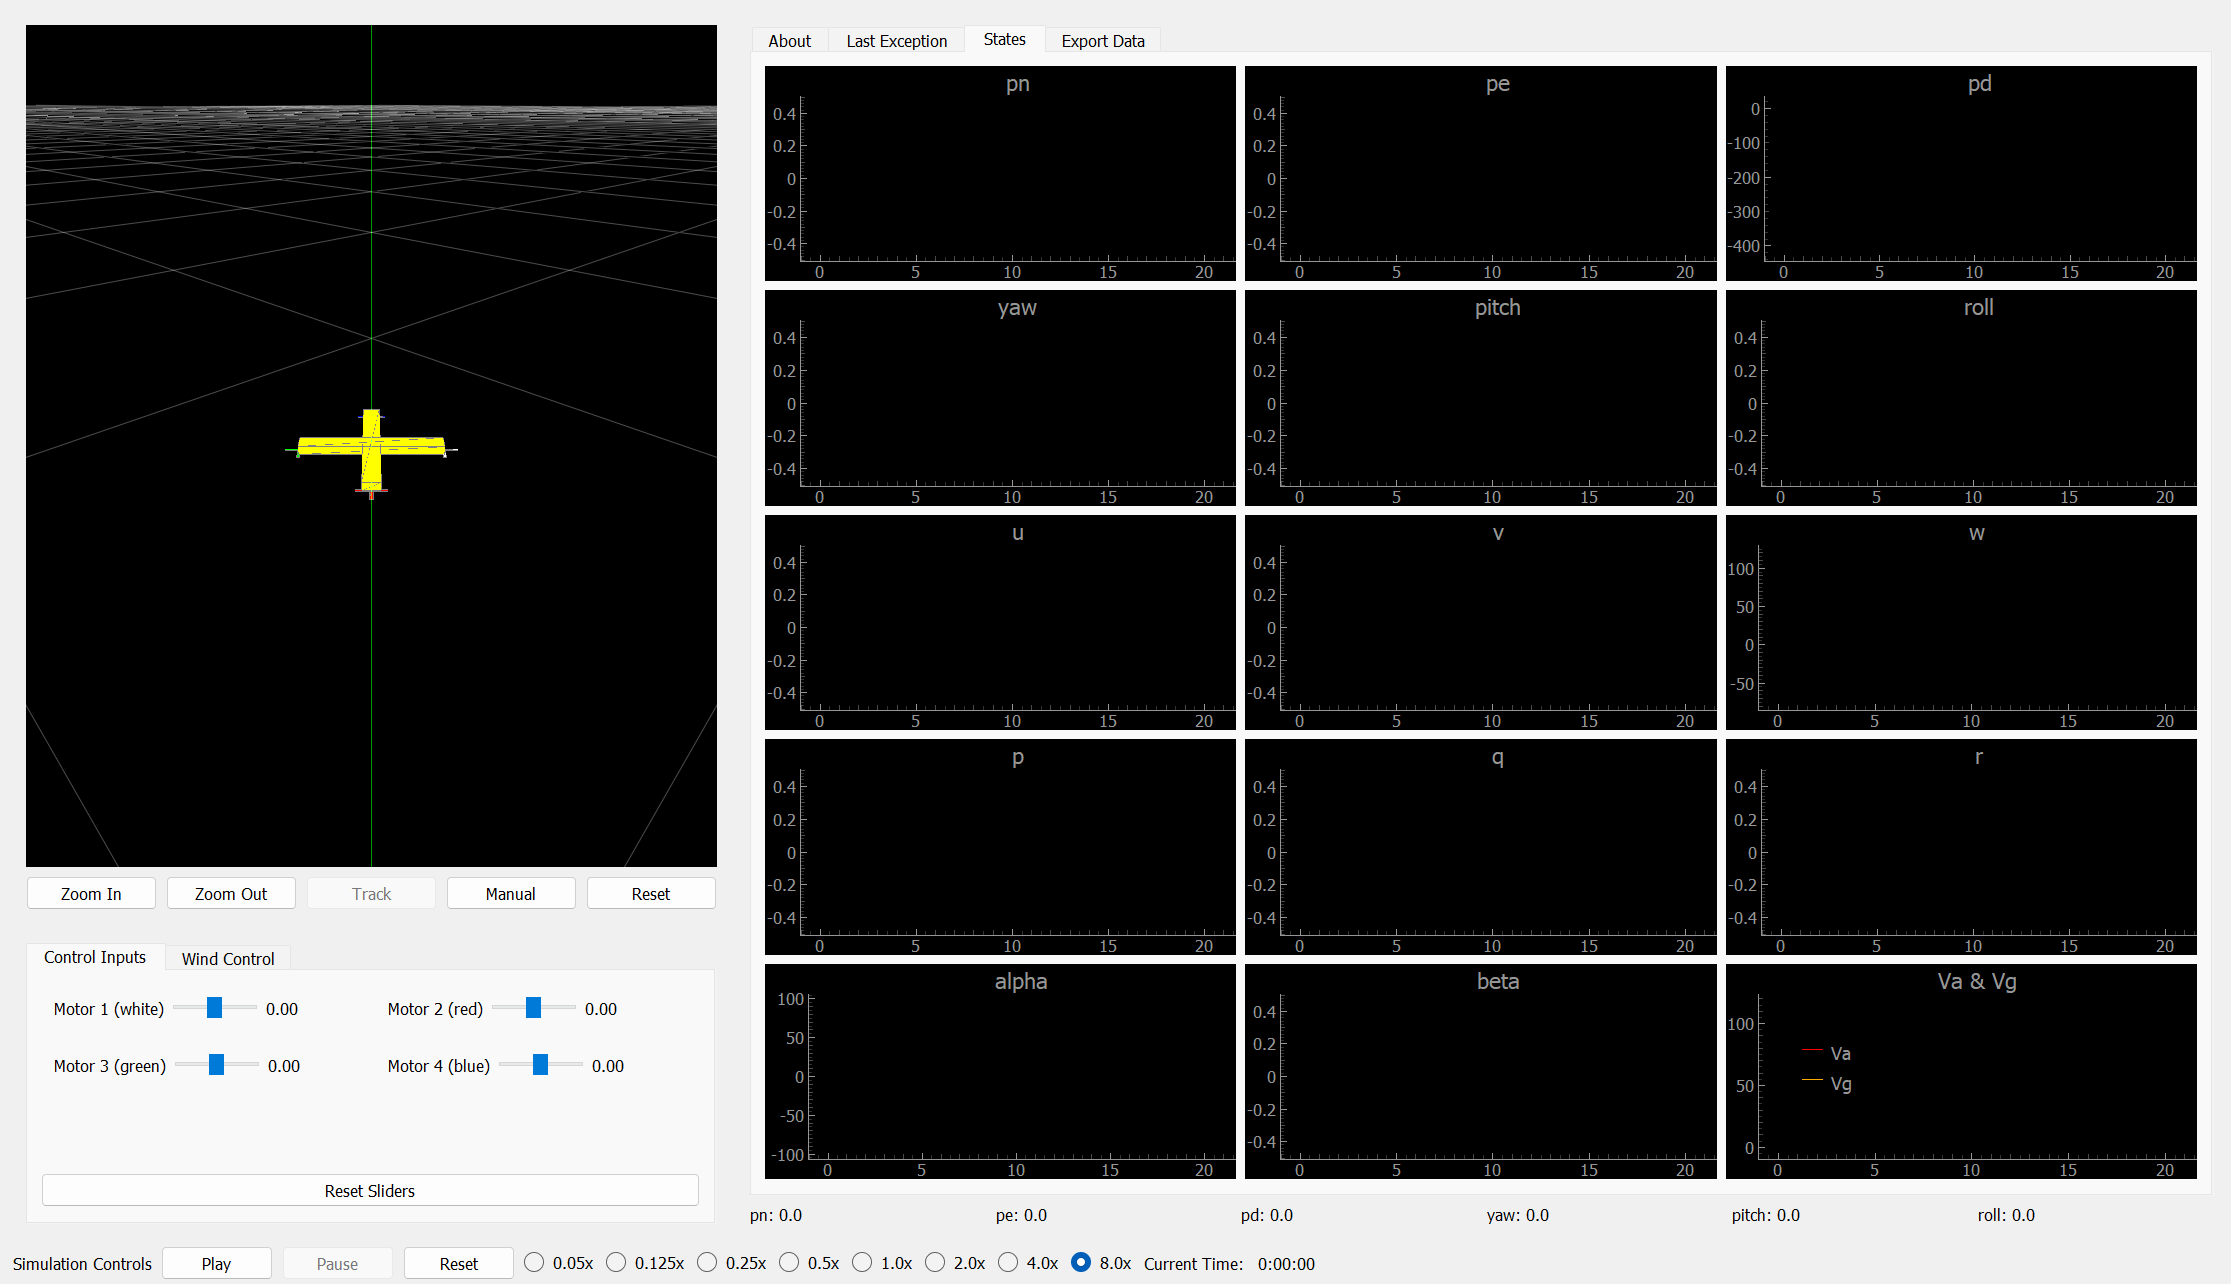Click the Motor 2 (red) slider handle
This screenshot has height=1284, width=2231.
tap(533, 1008)
